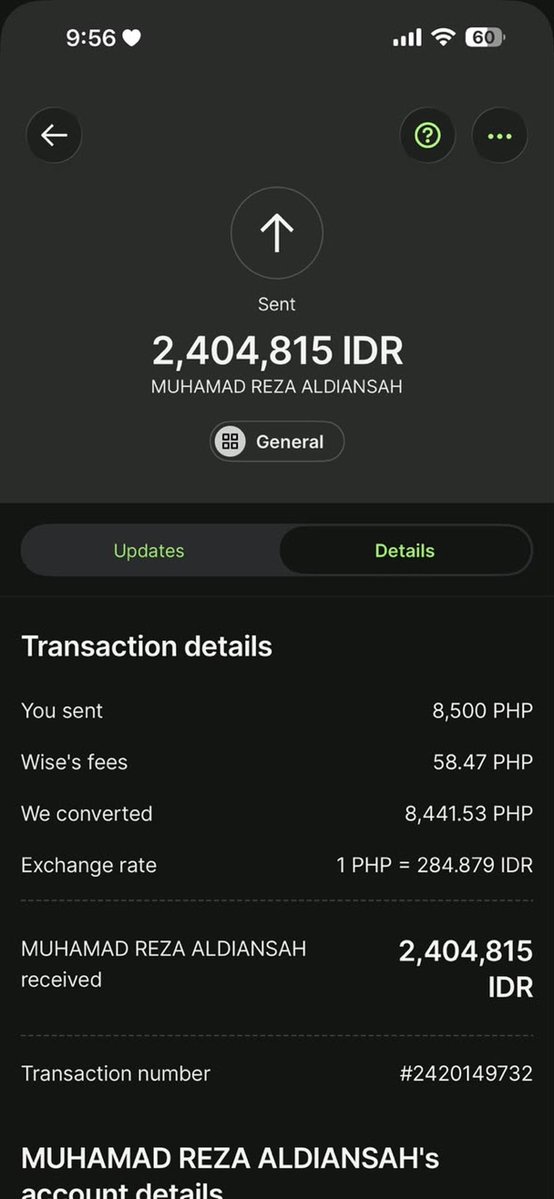Tap the exchange rate value 284.879 IDR
The image size is (554, 1199).
coord(474,866)
